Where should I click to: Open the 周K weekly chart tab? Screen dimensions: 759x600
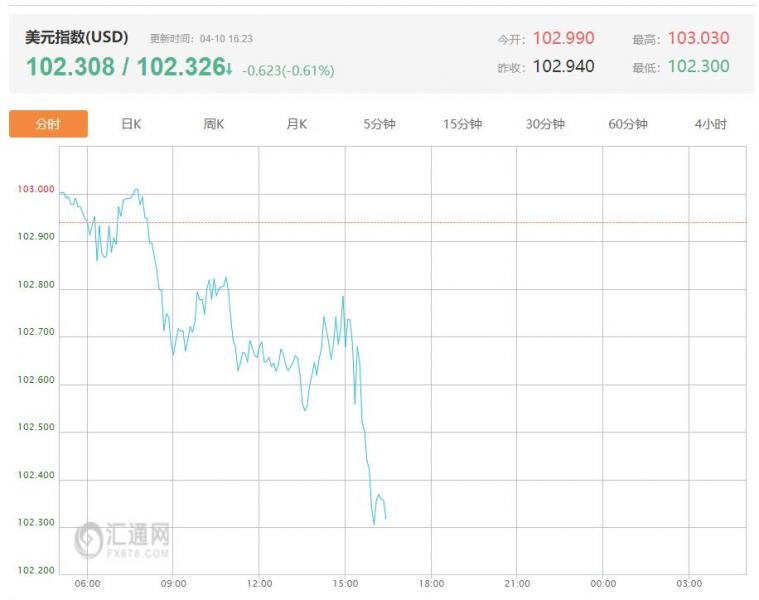tap(214, 124)
